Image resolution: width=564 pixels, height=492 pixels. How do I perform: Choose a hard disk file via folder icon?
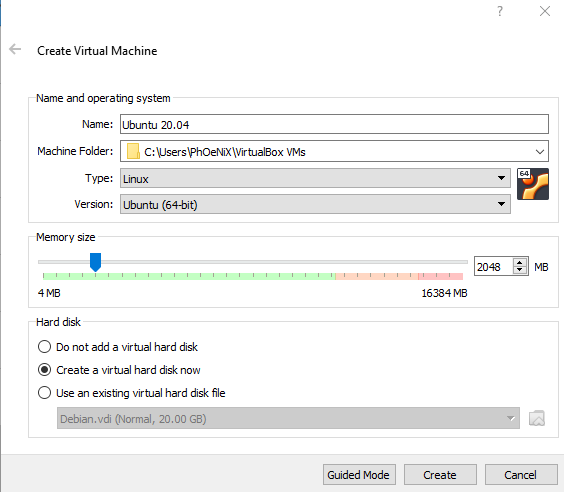pyautogui.click(x=537, y=418)
